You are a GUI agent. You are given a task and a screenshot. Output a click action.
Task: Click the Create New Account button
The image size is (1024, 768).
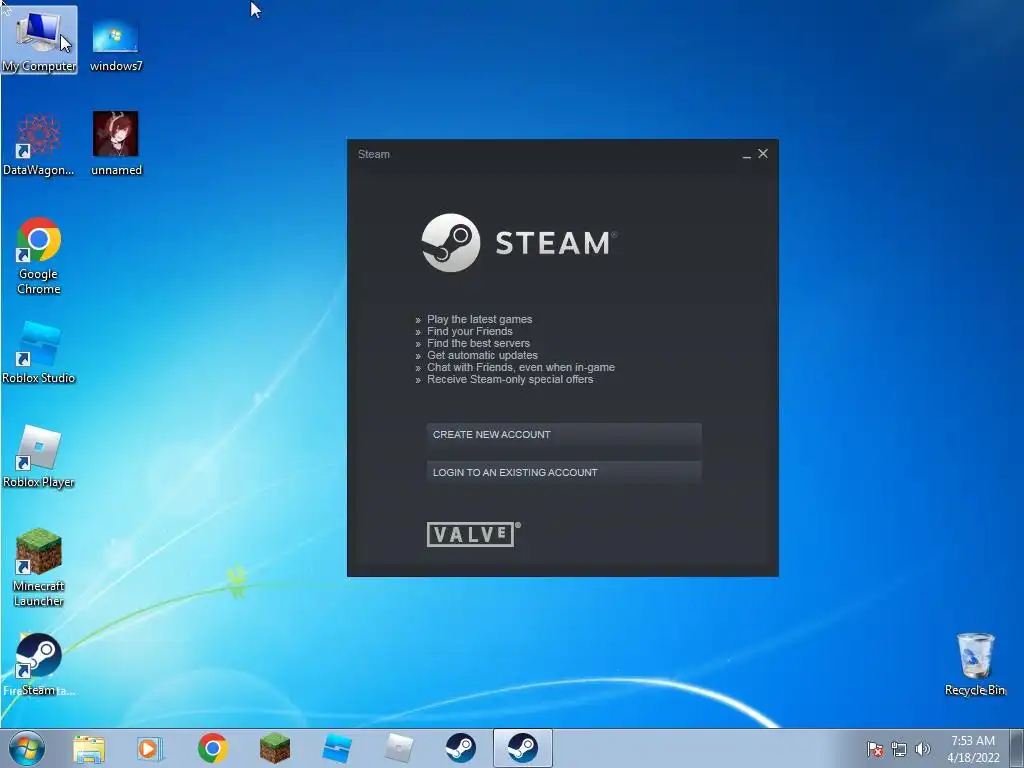564,435
